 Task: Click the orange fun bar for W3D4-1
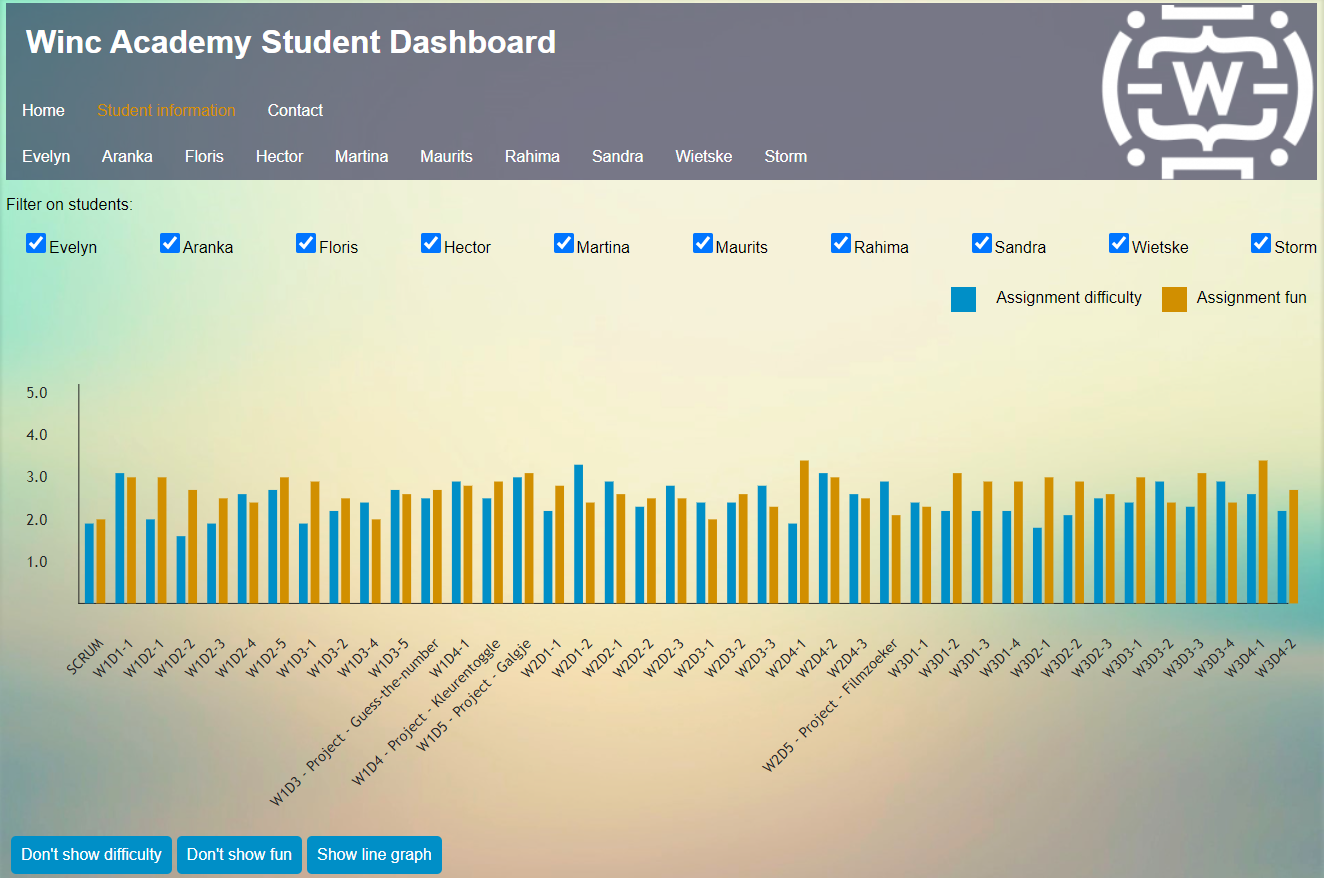click(x=1263, y=532)
